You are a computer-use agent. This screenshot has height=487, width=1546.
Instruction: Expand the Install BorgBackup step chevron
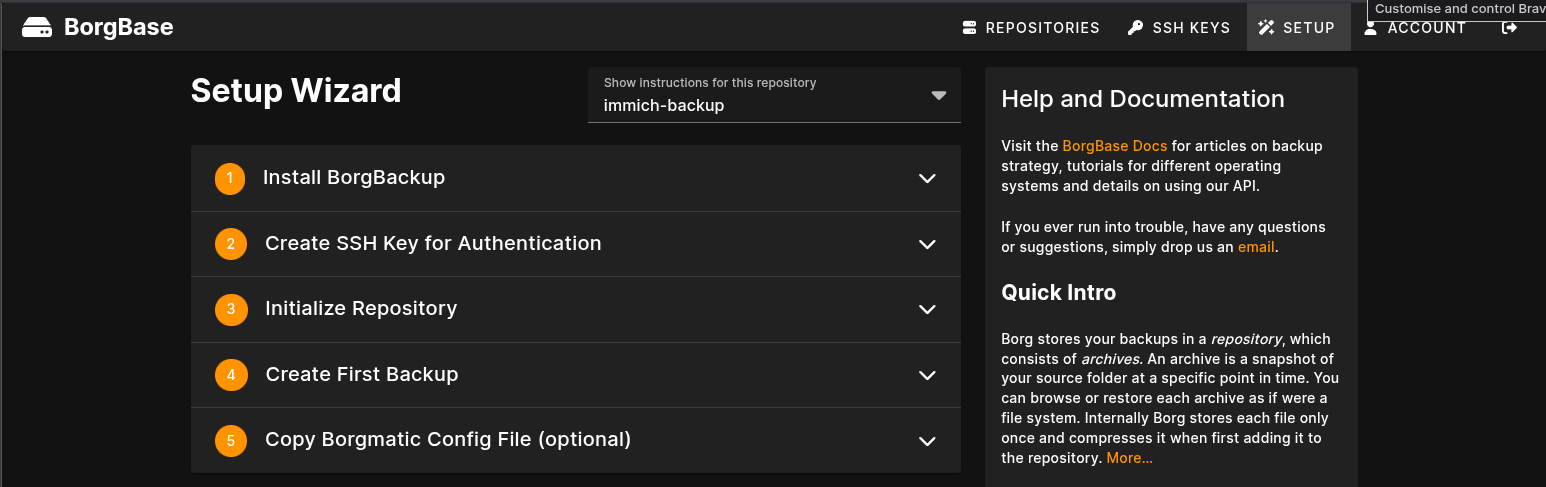tap(927, 179)
